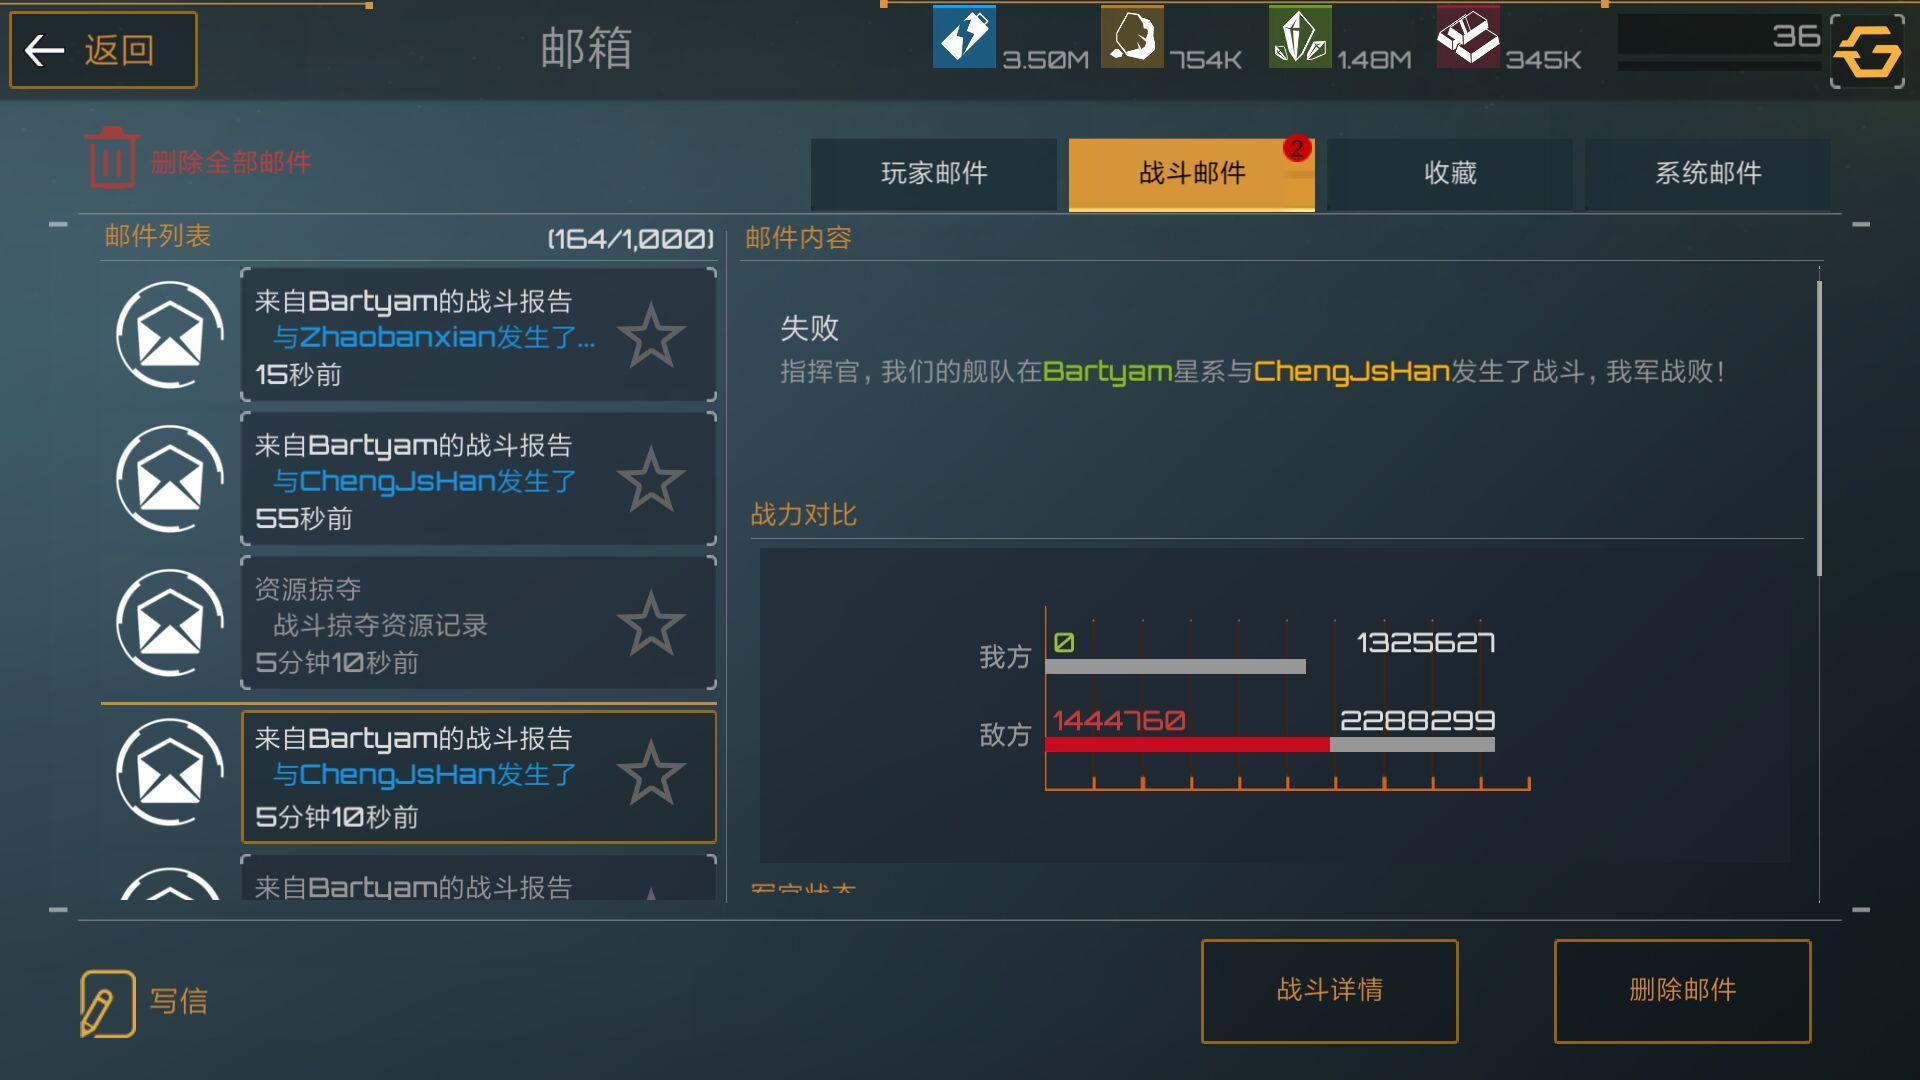Open the 写信 compose mail icon
This screenshot has width=1920, height=1080.
107,1002
